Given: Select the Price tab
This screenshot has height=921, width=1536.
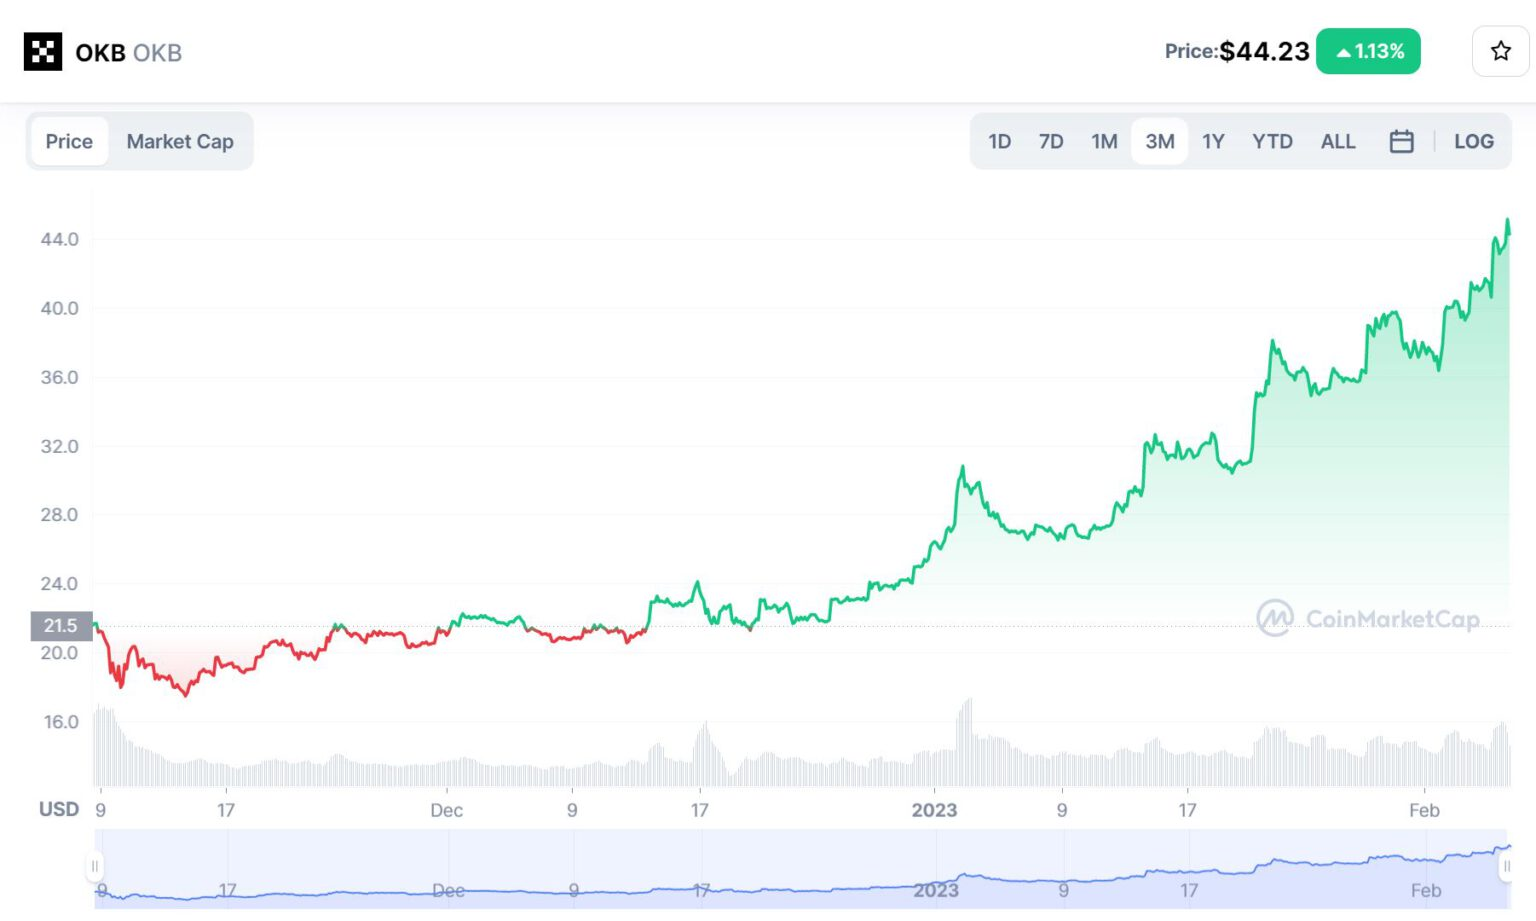Looking at the screenshot, I should coord(69,142).
